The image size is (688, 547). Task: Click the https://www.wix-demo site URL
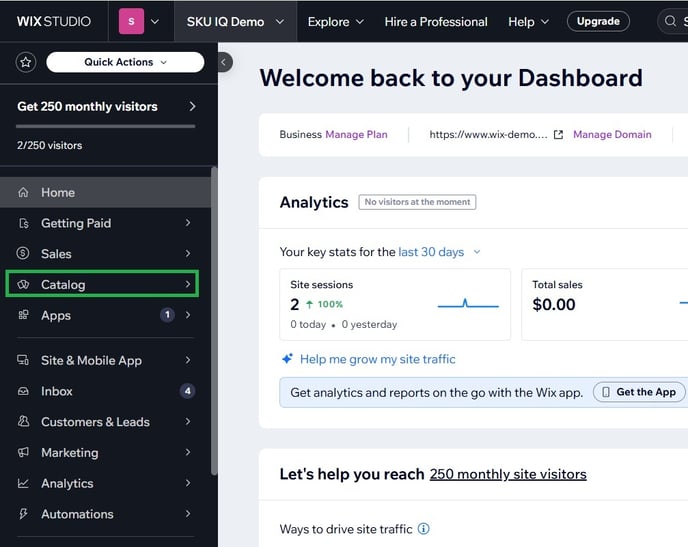coord(488,135)
